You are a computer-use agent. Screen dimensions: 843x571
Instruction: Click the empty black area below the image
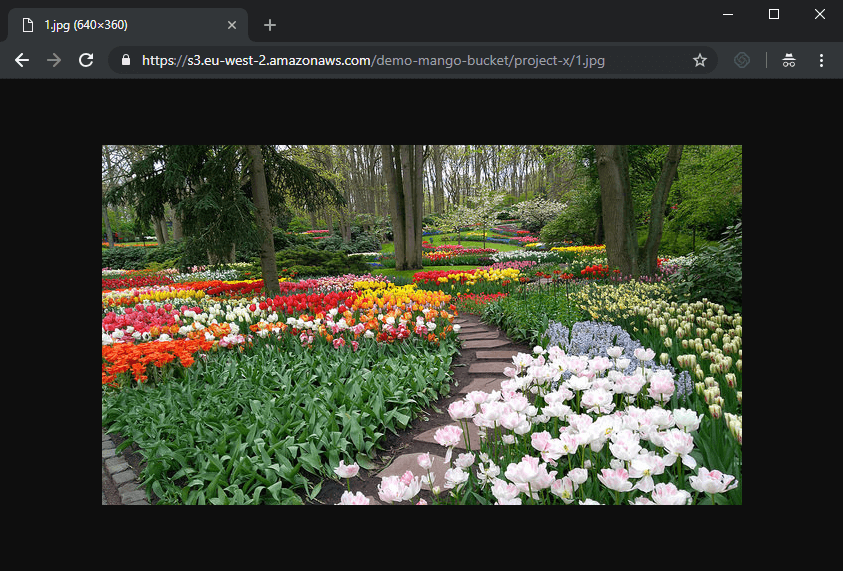(421, 538)
